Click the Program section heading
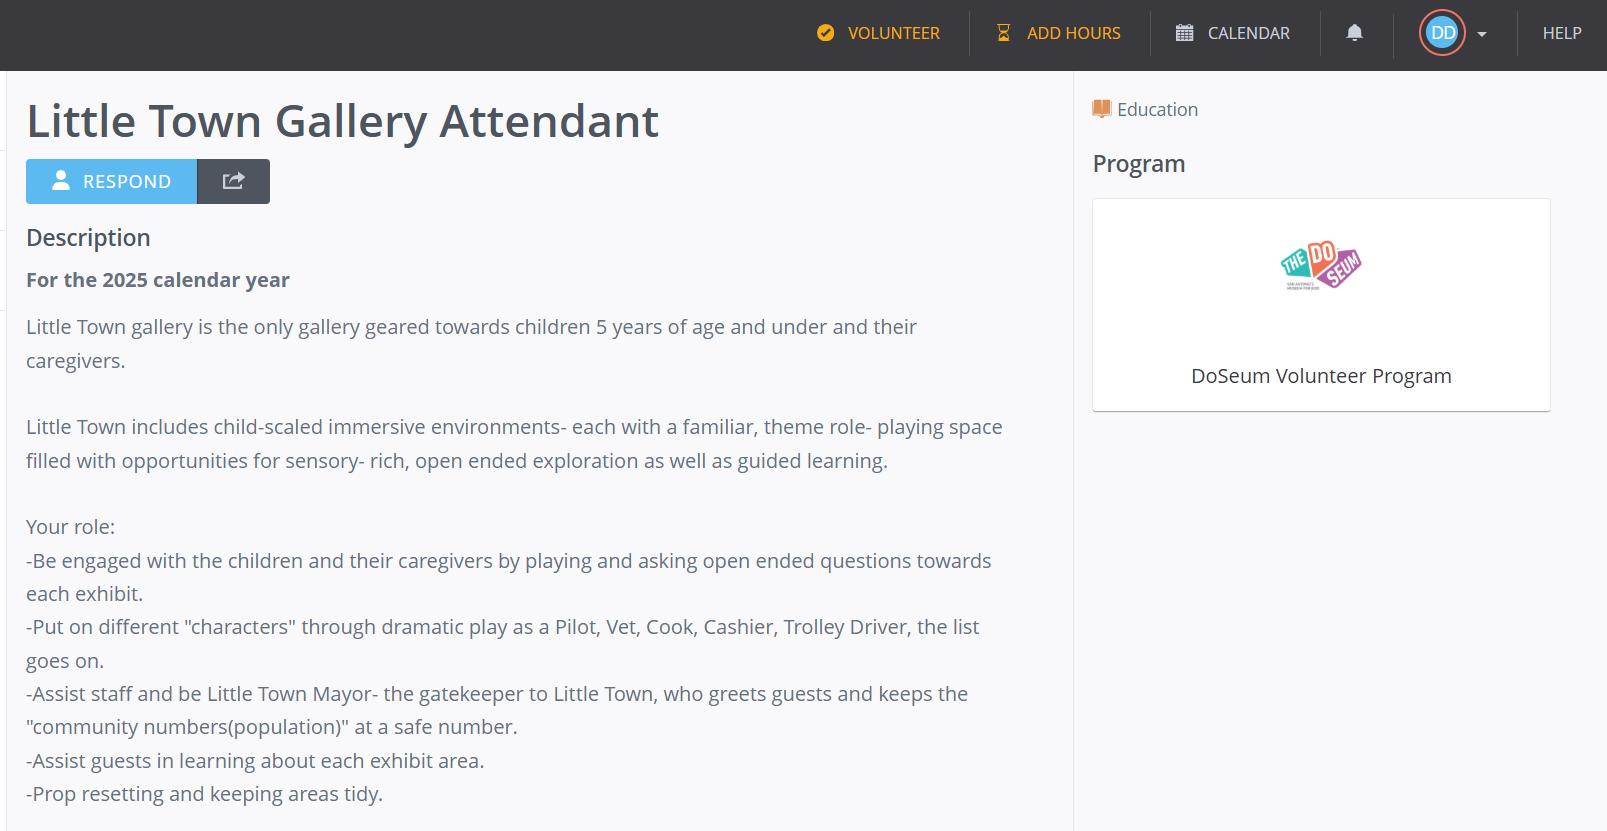This screenshot has height=831, width=1607. pyautogui.click(x=1138, y=163)
